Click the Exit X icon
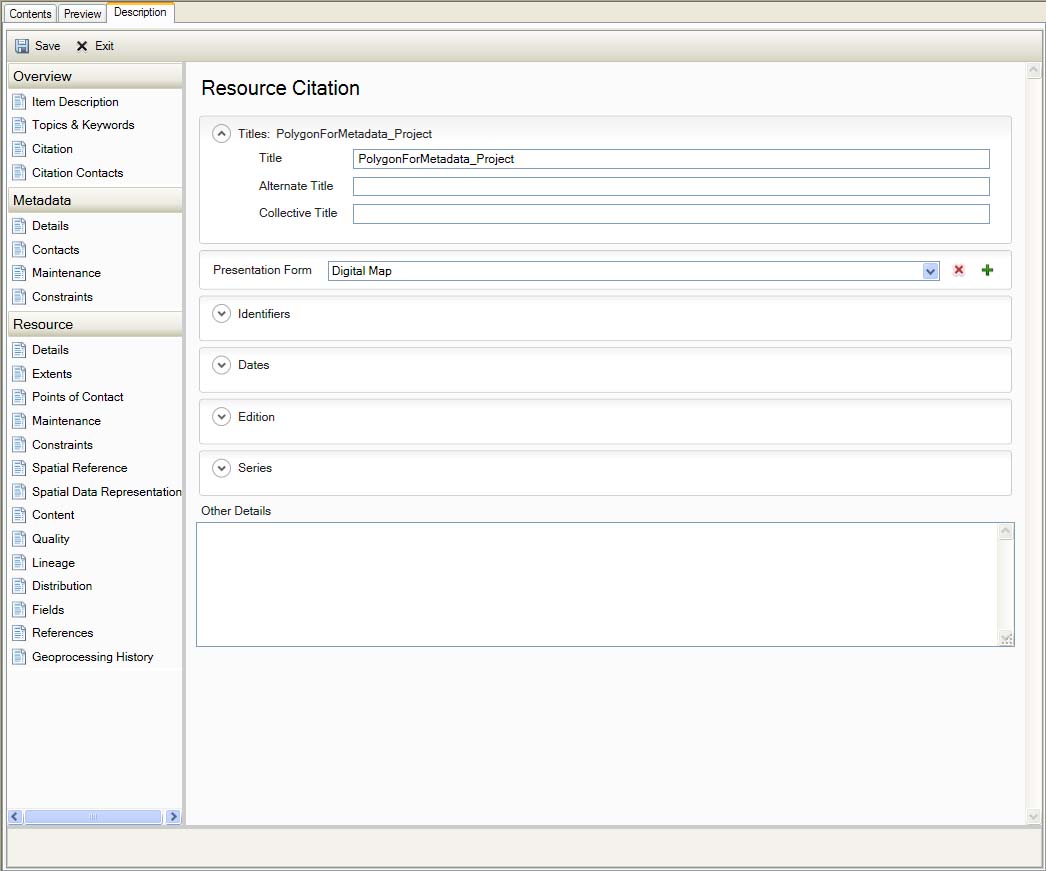This screenshot has width=1046, height=871. point(82,46)
